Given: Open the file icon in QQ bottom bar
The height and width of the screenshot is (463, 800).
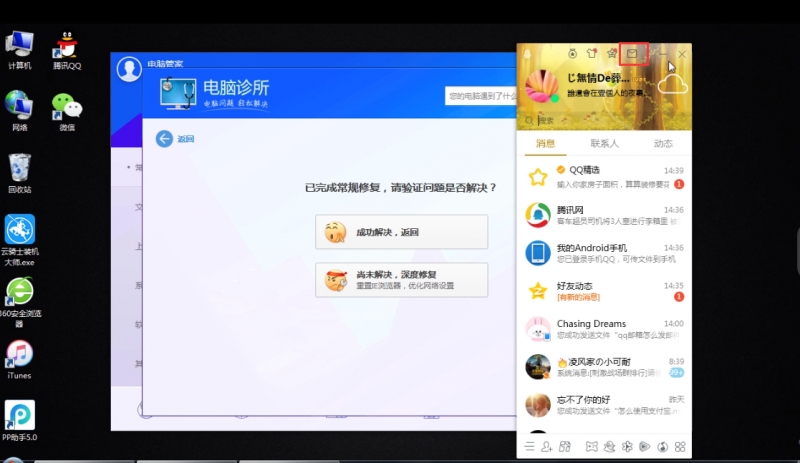Looking at the screenshot, I should (x=565, y=447).
